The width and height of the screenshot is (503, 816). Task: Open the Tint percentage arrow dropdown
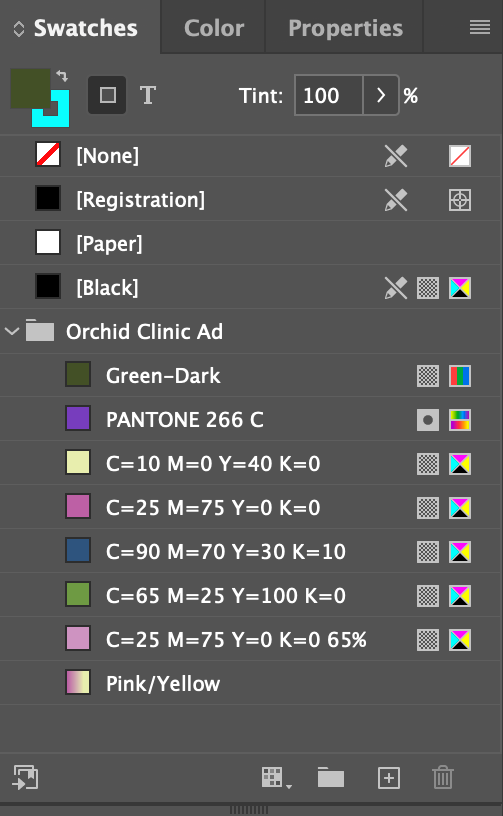[x=381, y=95]
